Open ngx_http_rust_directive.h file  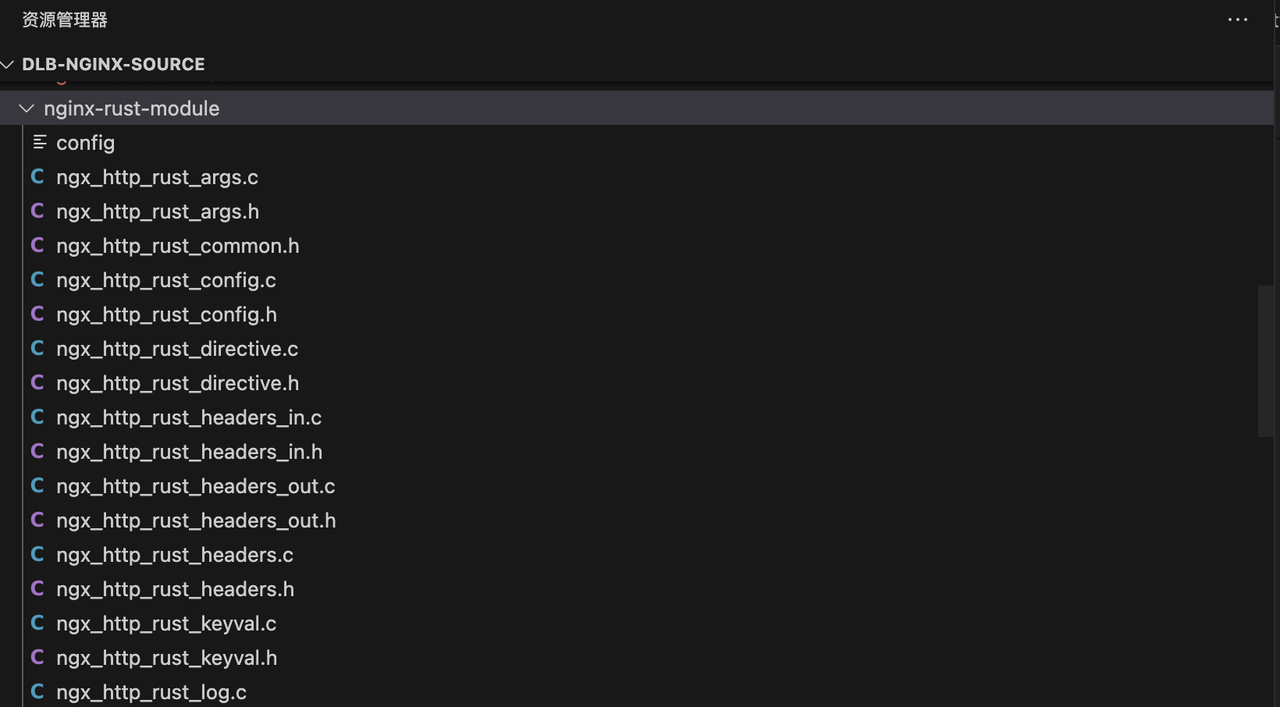click(178, 383)
